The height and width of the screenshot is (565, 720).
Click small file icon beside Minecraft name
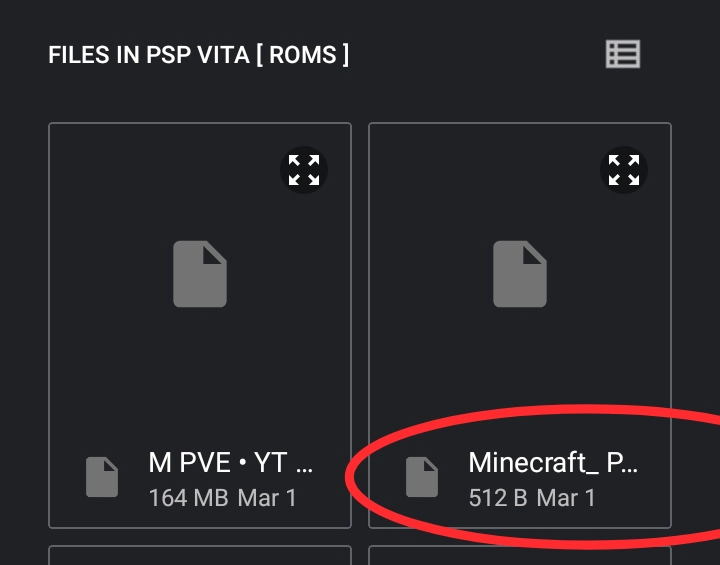422,477
